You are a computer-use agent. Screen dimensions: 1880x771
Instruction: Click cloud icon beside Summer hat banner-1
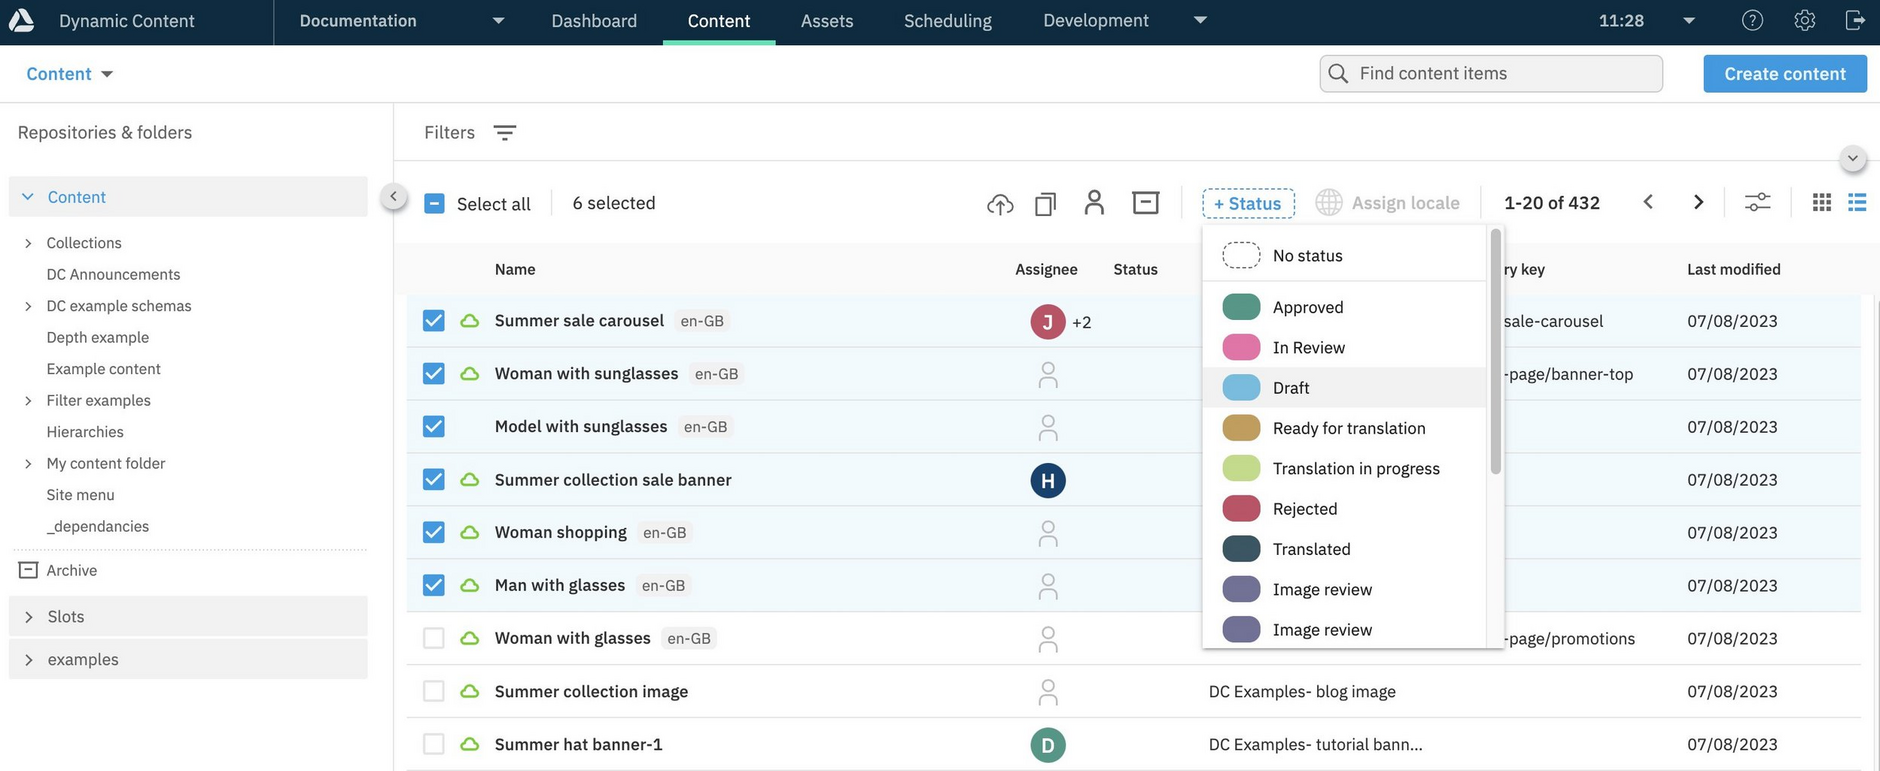point(469,744)
